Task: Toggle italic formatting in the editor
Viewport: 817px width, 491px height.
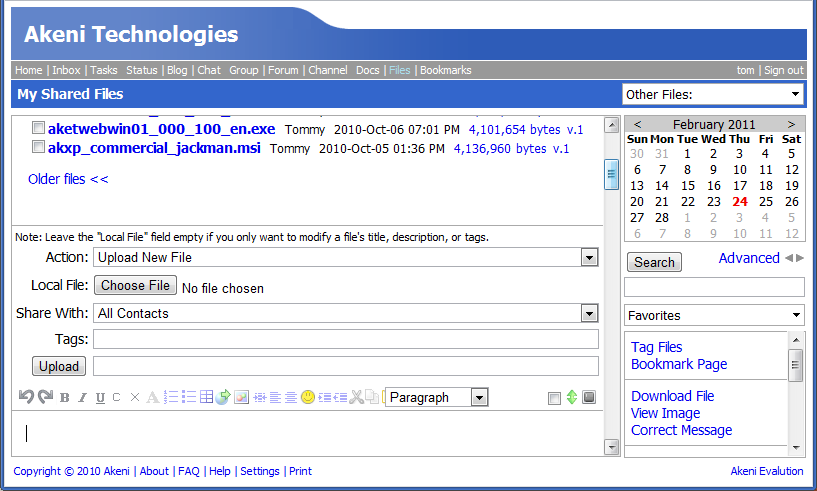Action: (83, 398)
